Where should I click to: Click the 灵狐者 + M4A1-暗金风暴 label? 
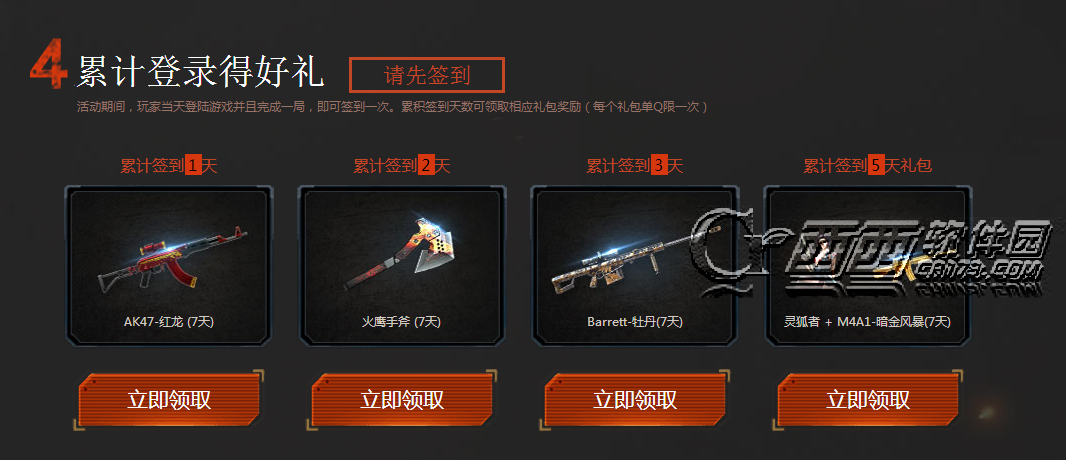point(867,321)
